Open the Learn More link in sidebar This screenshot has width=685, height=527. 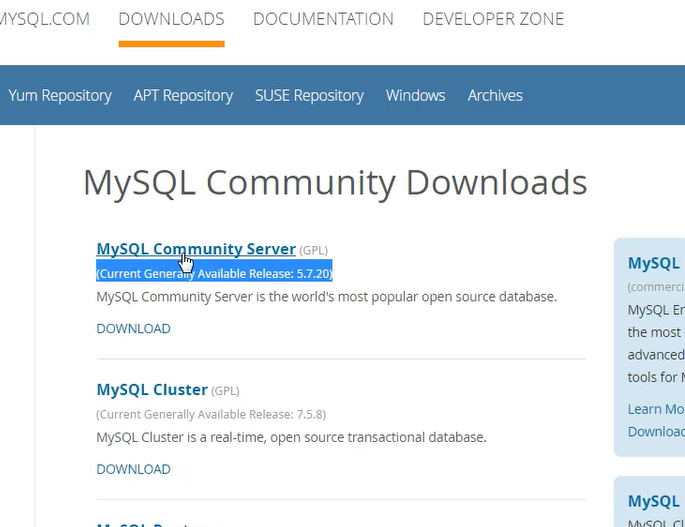point(656,409)
